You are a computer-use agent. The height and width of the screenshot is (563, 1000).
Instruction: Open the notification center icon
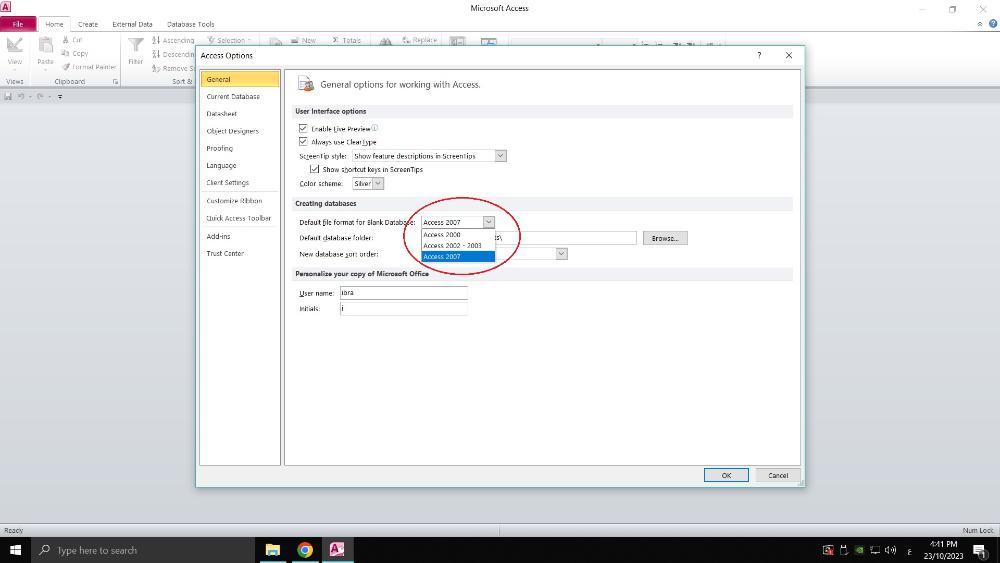pyautogui.click(x=980, y=550)
